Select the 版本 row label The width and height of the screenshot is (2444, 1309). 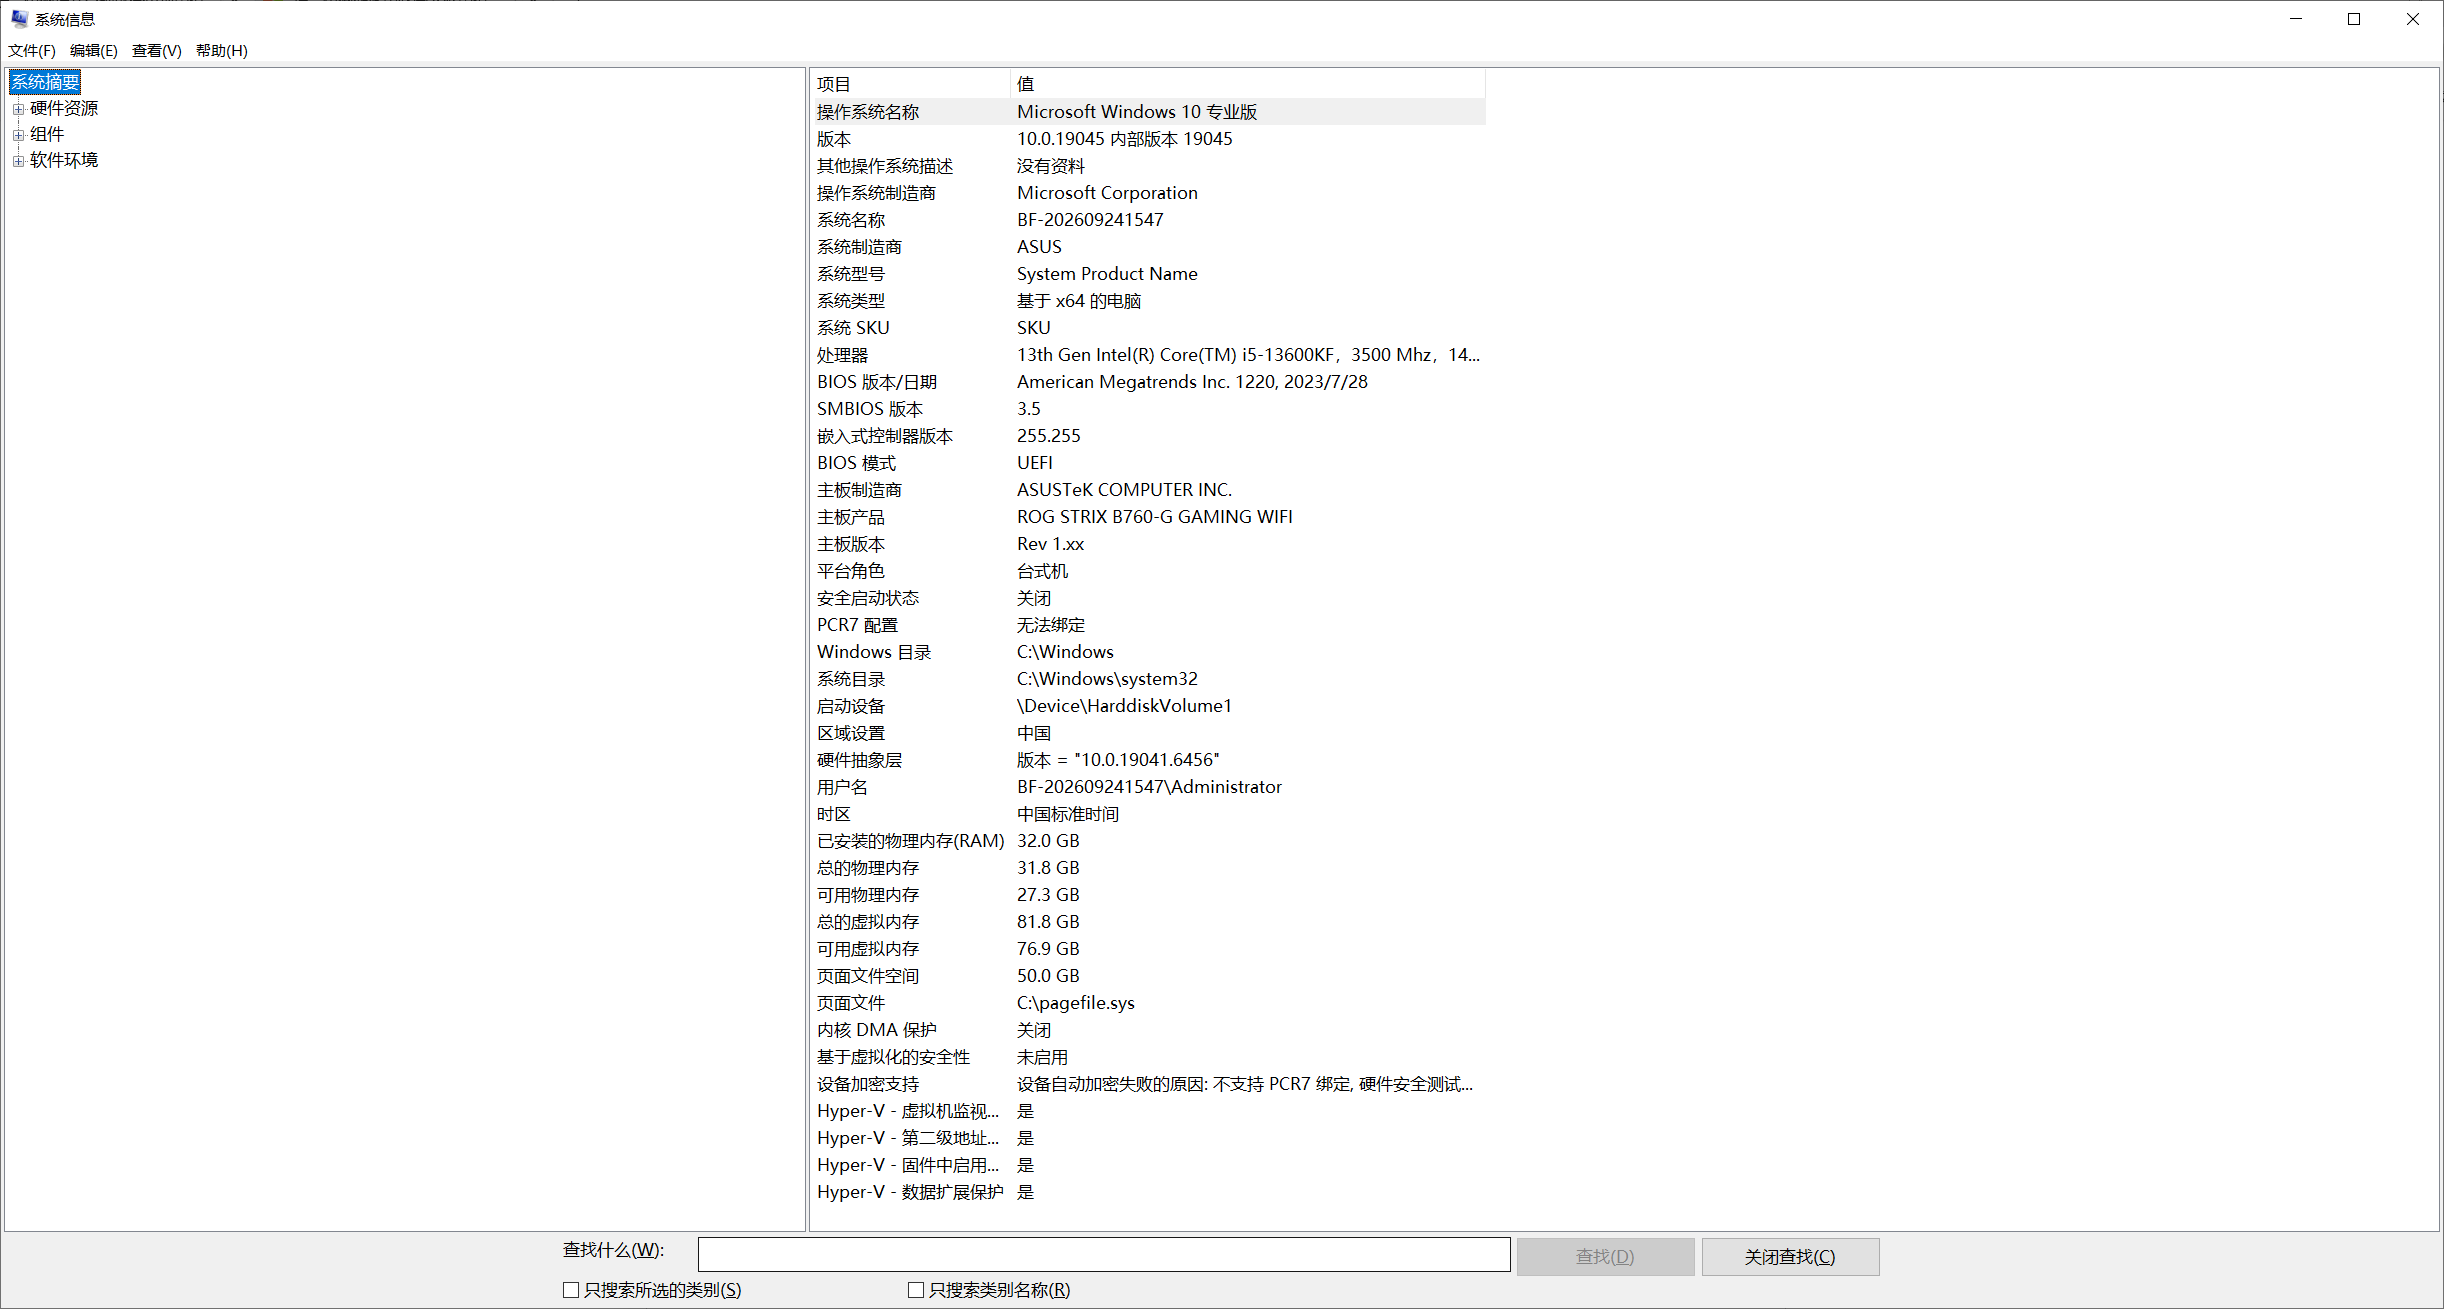(x=834, y=139)
